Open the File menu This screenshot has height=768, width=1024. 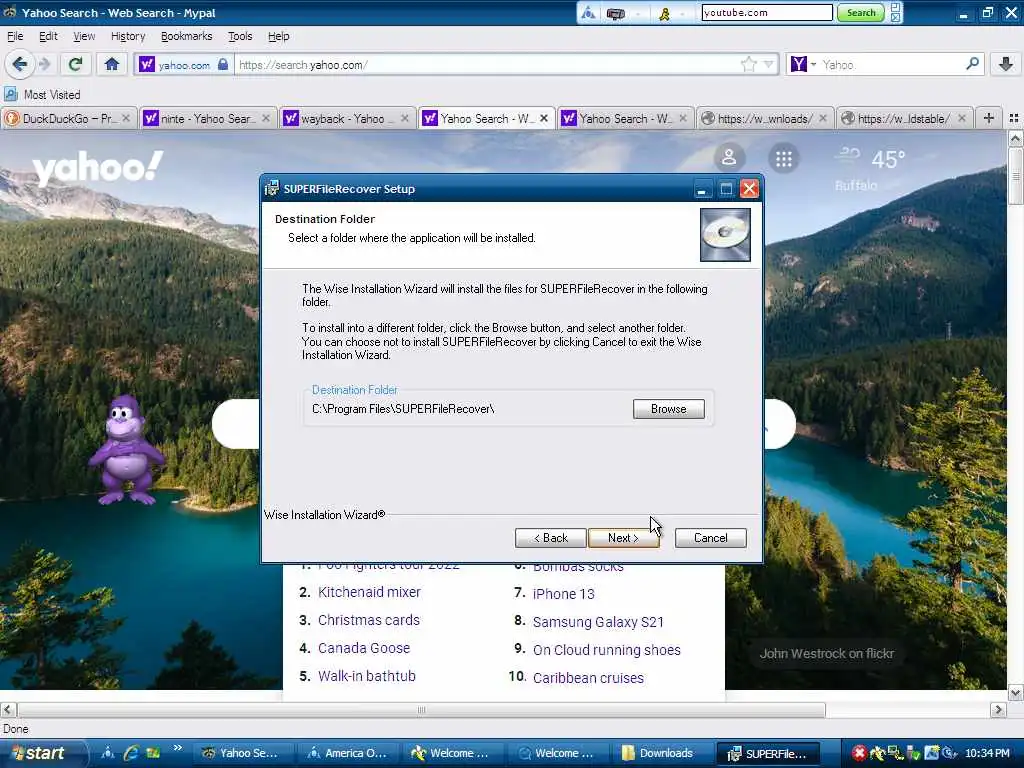click(x=15, y=36)
